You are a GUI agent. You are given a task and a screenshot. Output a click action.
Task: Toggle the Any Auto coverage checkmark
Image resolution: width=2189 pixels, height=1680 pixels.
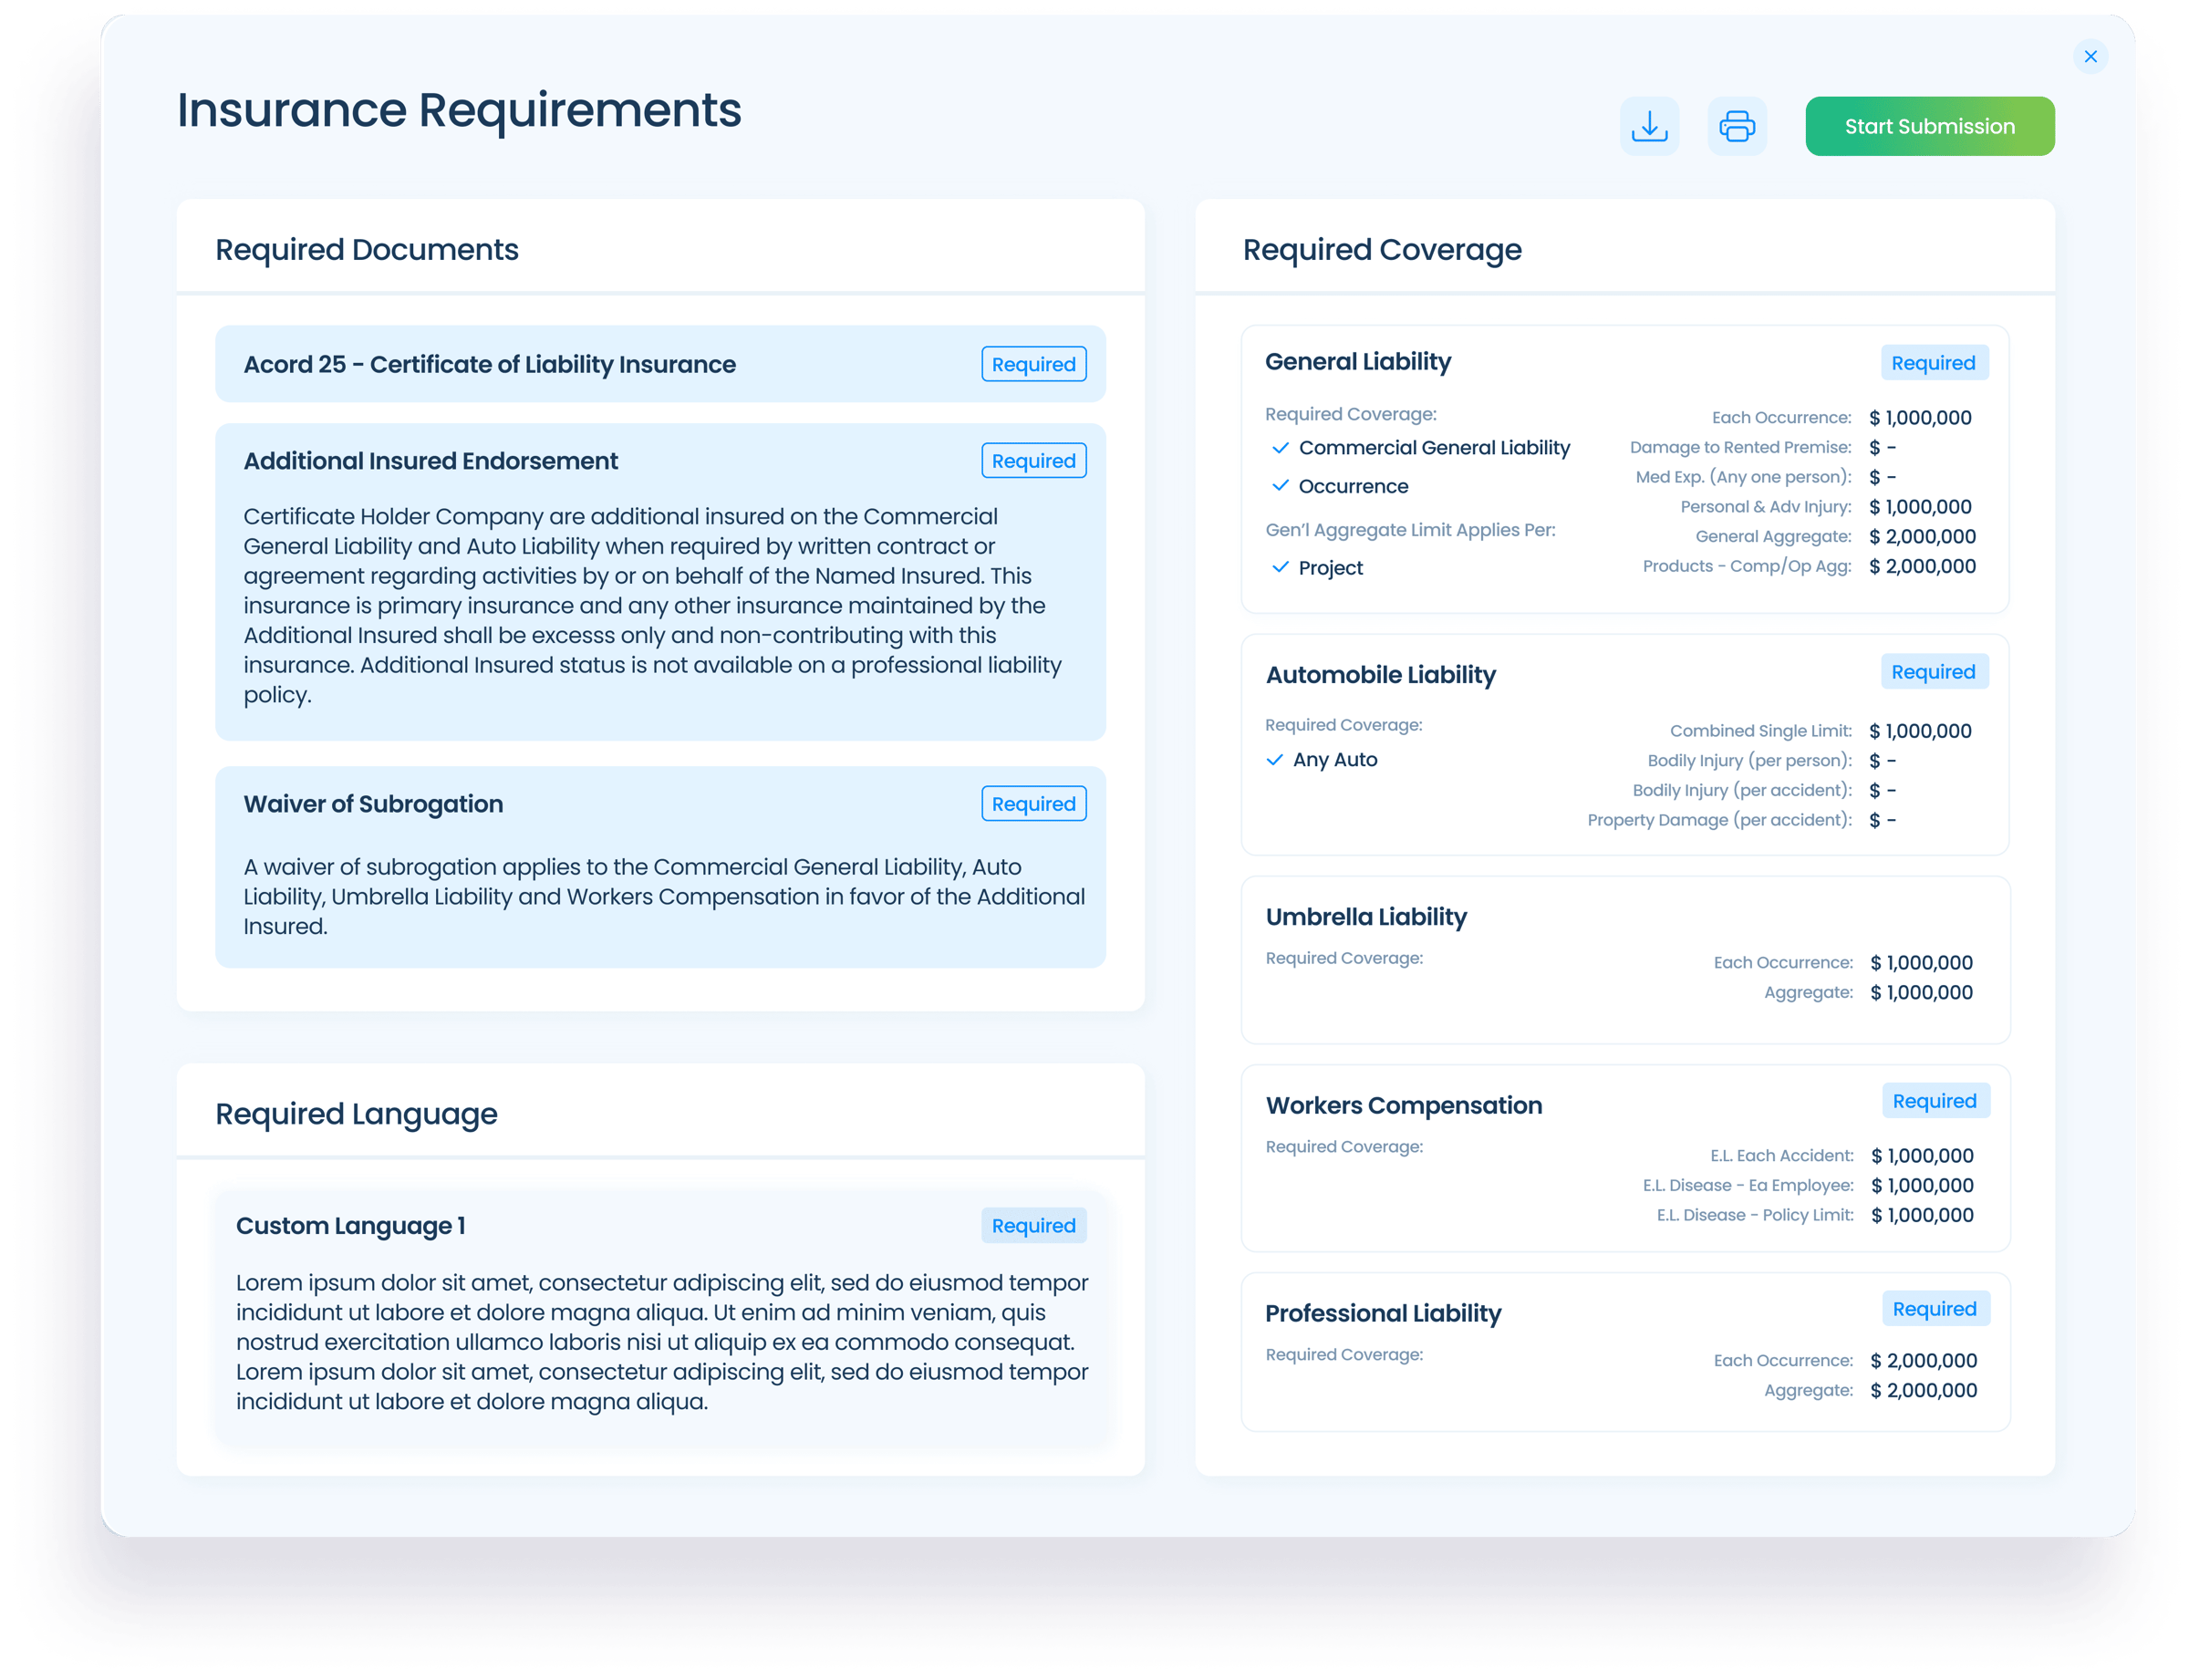coord(1275,760)
